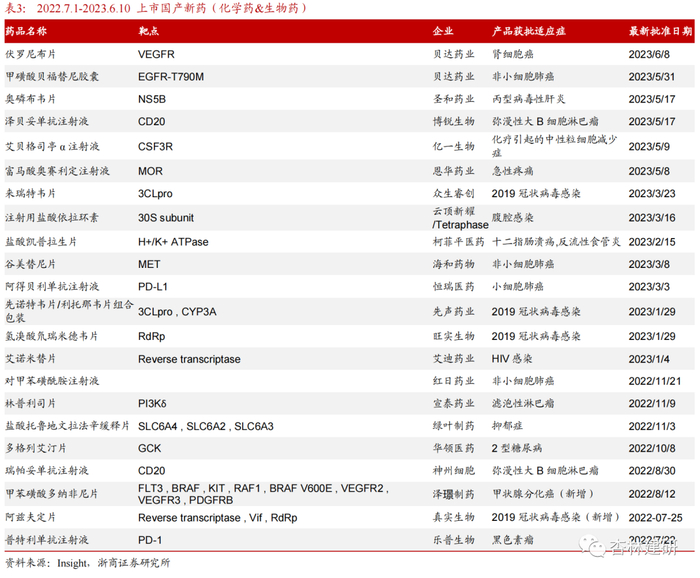The height and width of the screenshot is (578, 700).
Task: Click the PD-L1 target cell
Action: pos(153,287)
